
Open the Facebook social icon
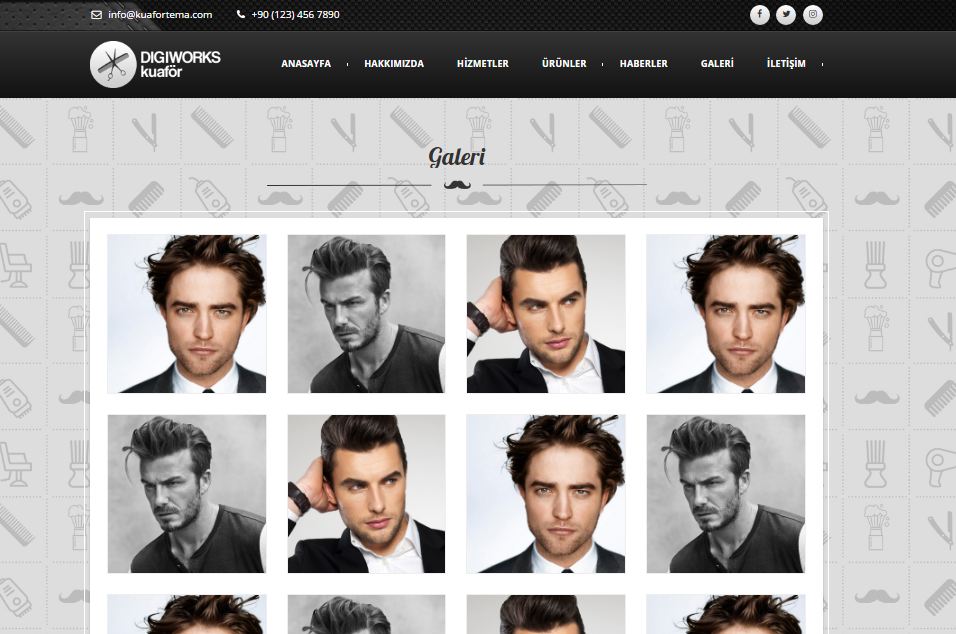coord(760,15)
